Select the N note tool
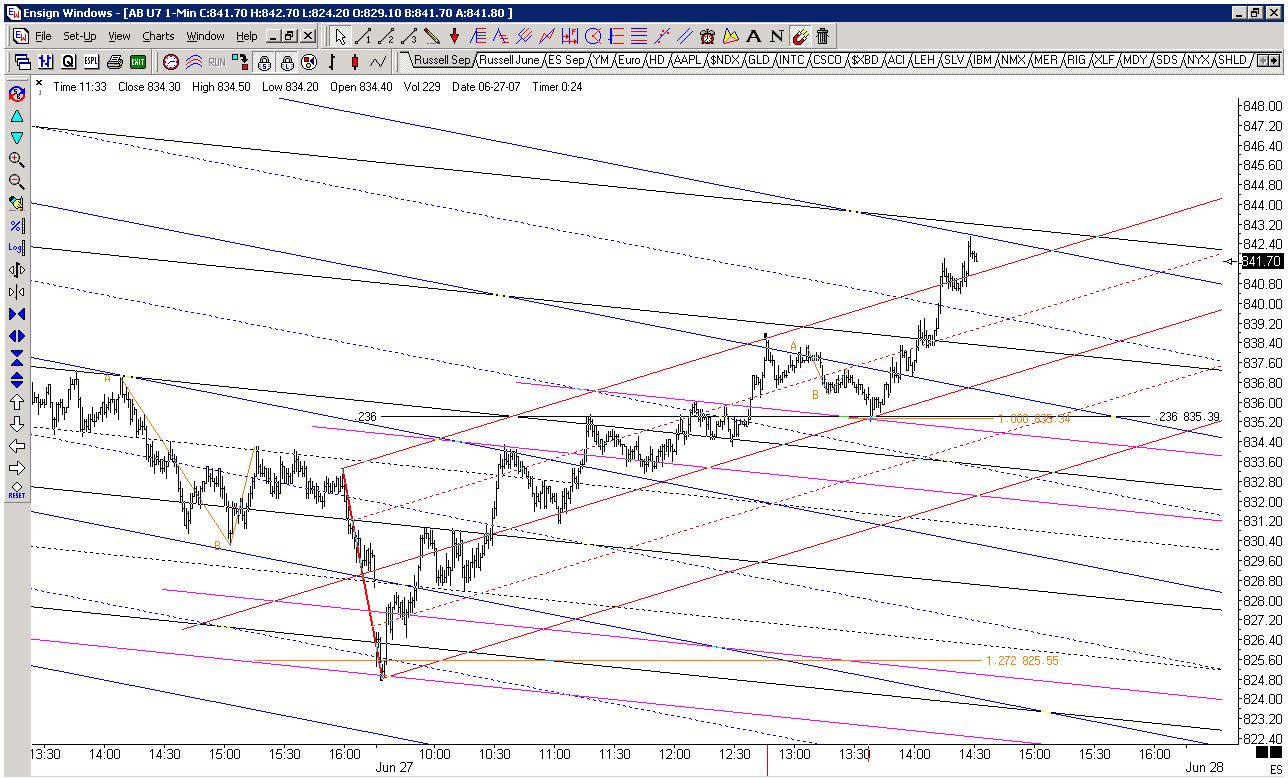The width and height of the screenshot is (1288, 778). [x=777, y=36]
